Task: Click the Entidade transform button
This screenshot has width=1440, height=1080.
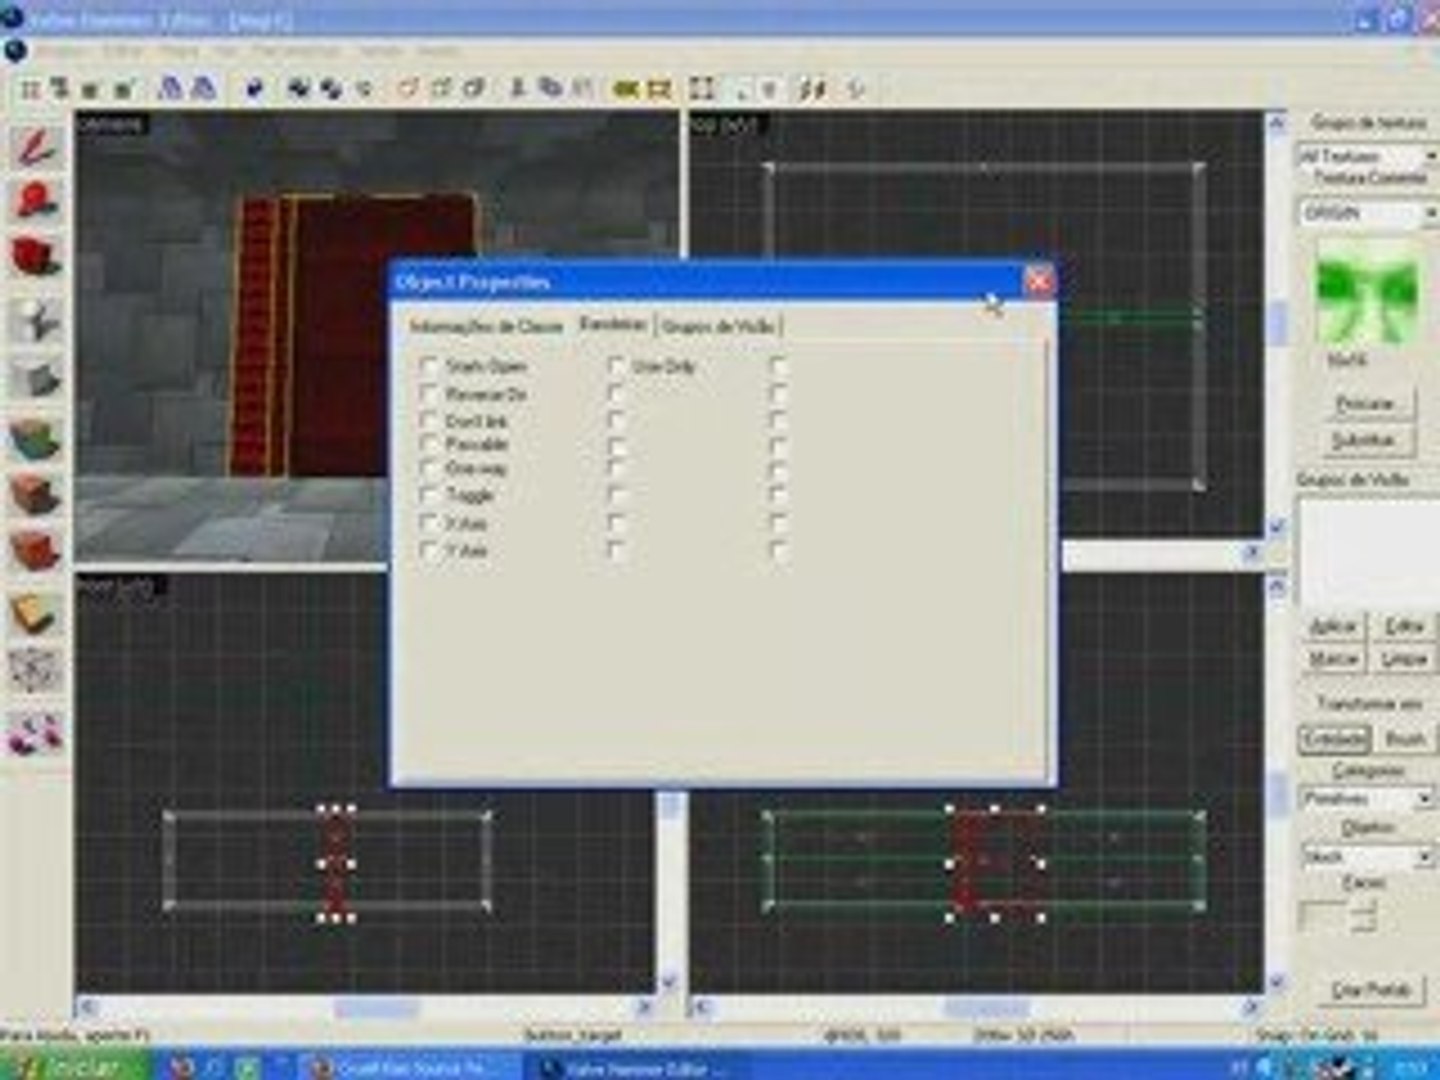Action: click(1334, 739)
